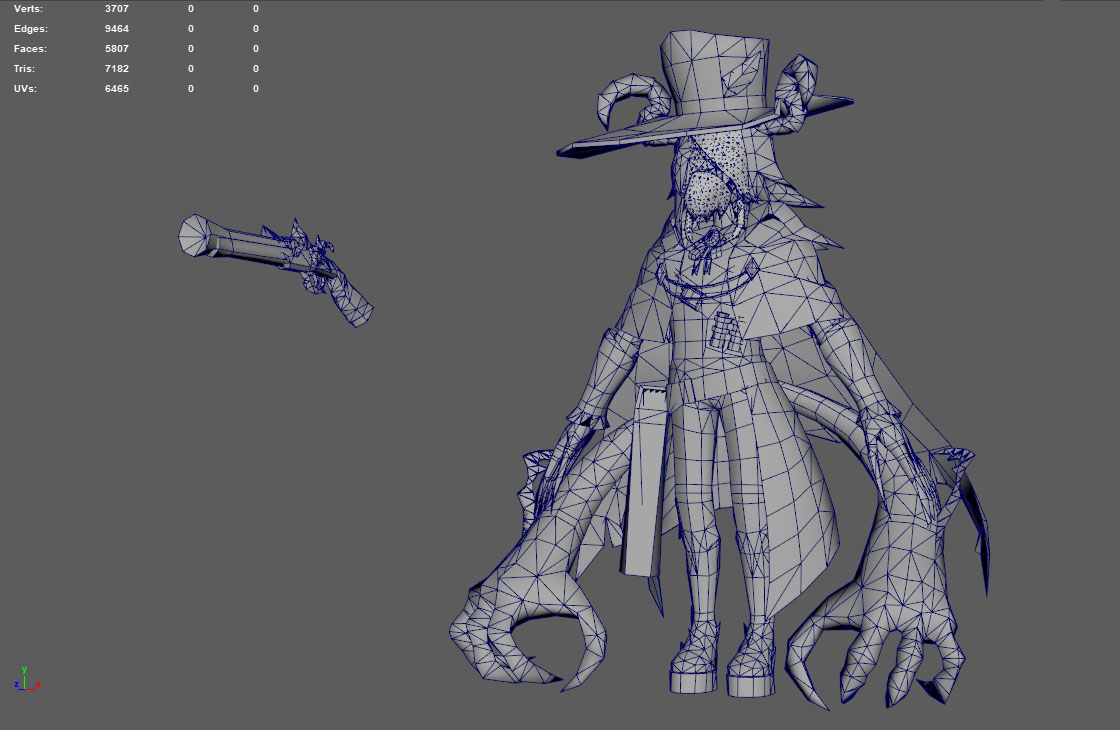Click the UV count value 6465

pos(116,89)
